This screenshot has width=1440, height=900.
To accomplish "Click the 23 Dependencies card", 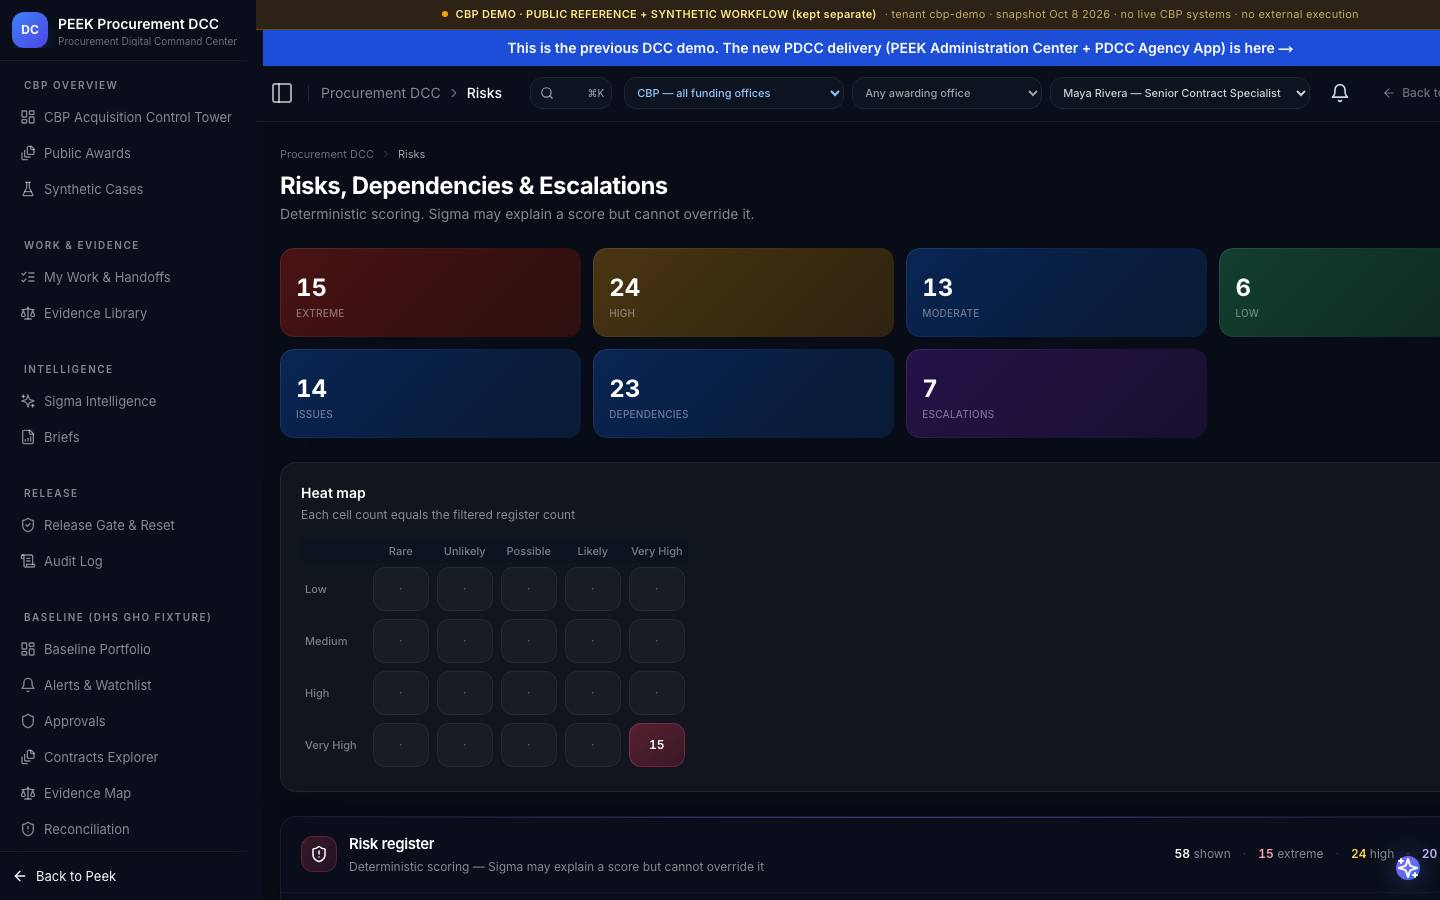I will pyautogui.click(x=743, y=393).
